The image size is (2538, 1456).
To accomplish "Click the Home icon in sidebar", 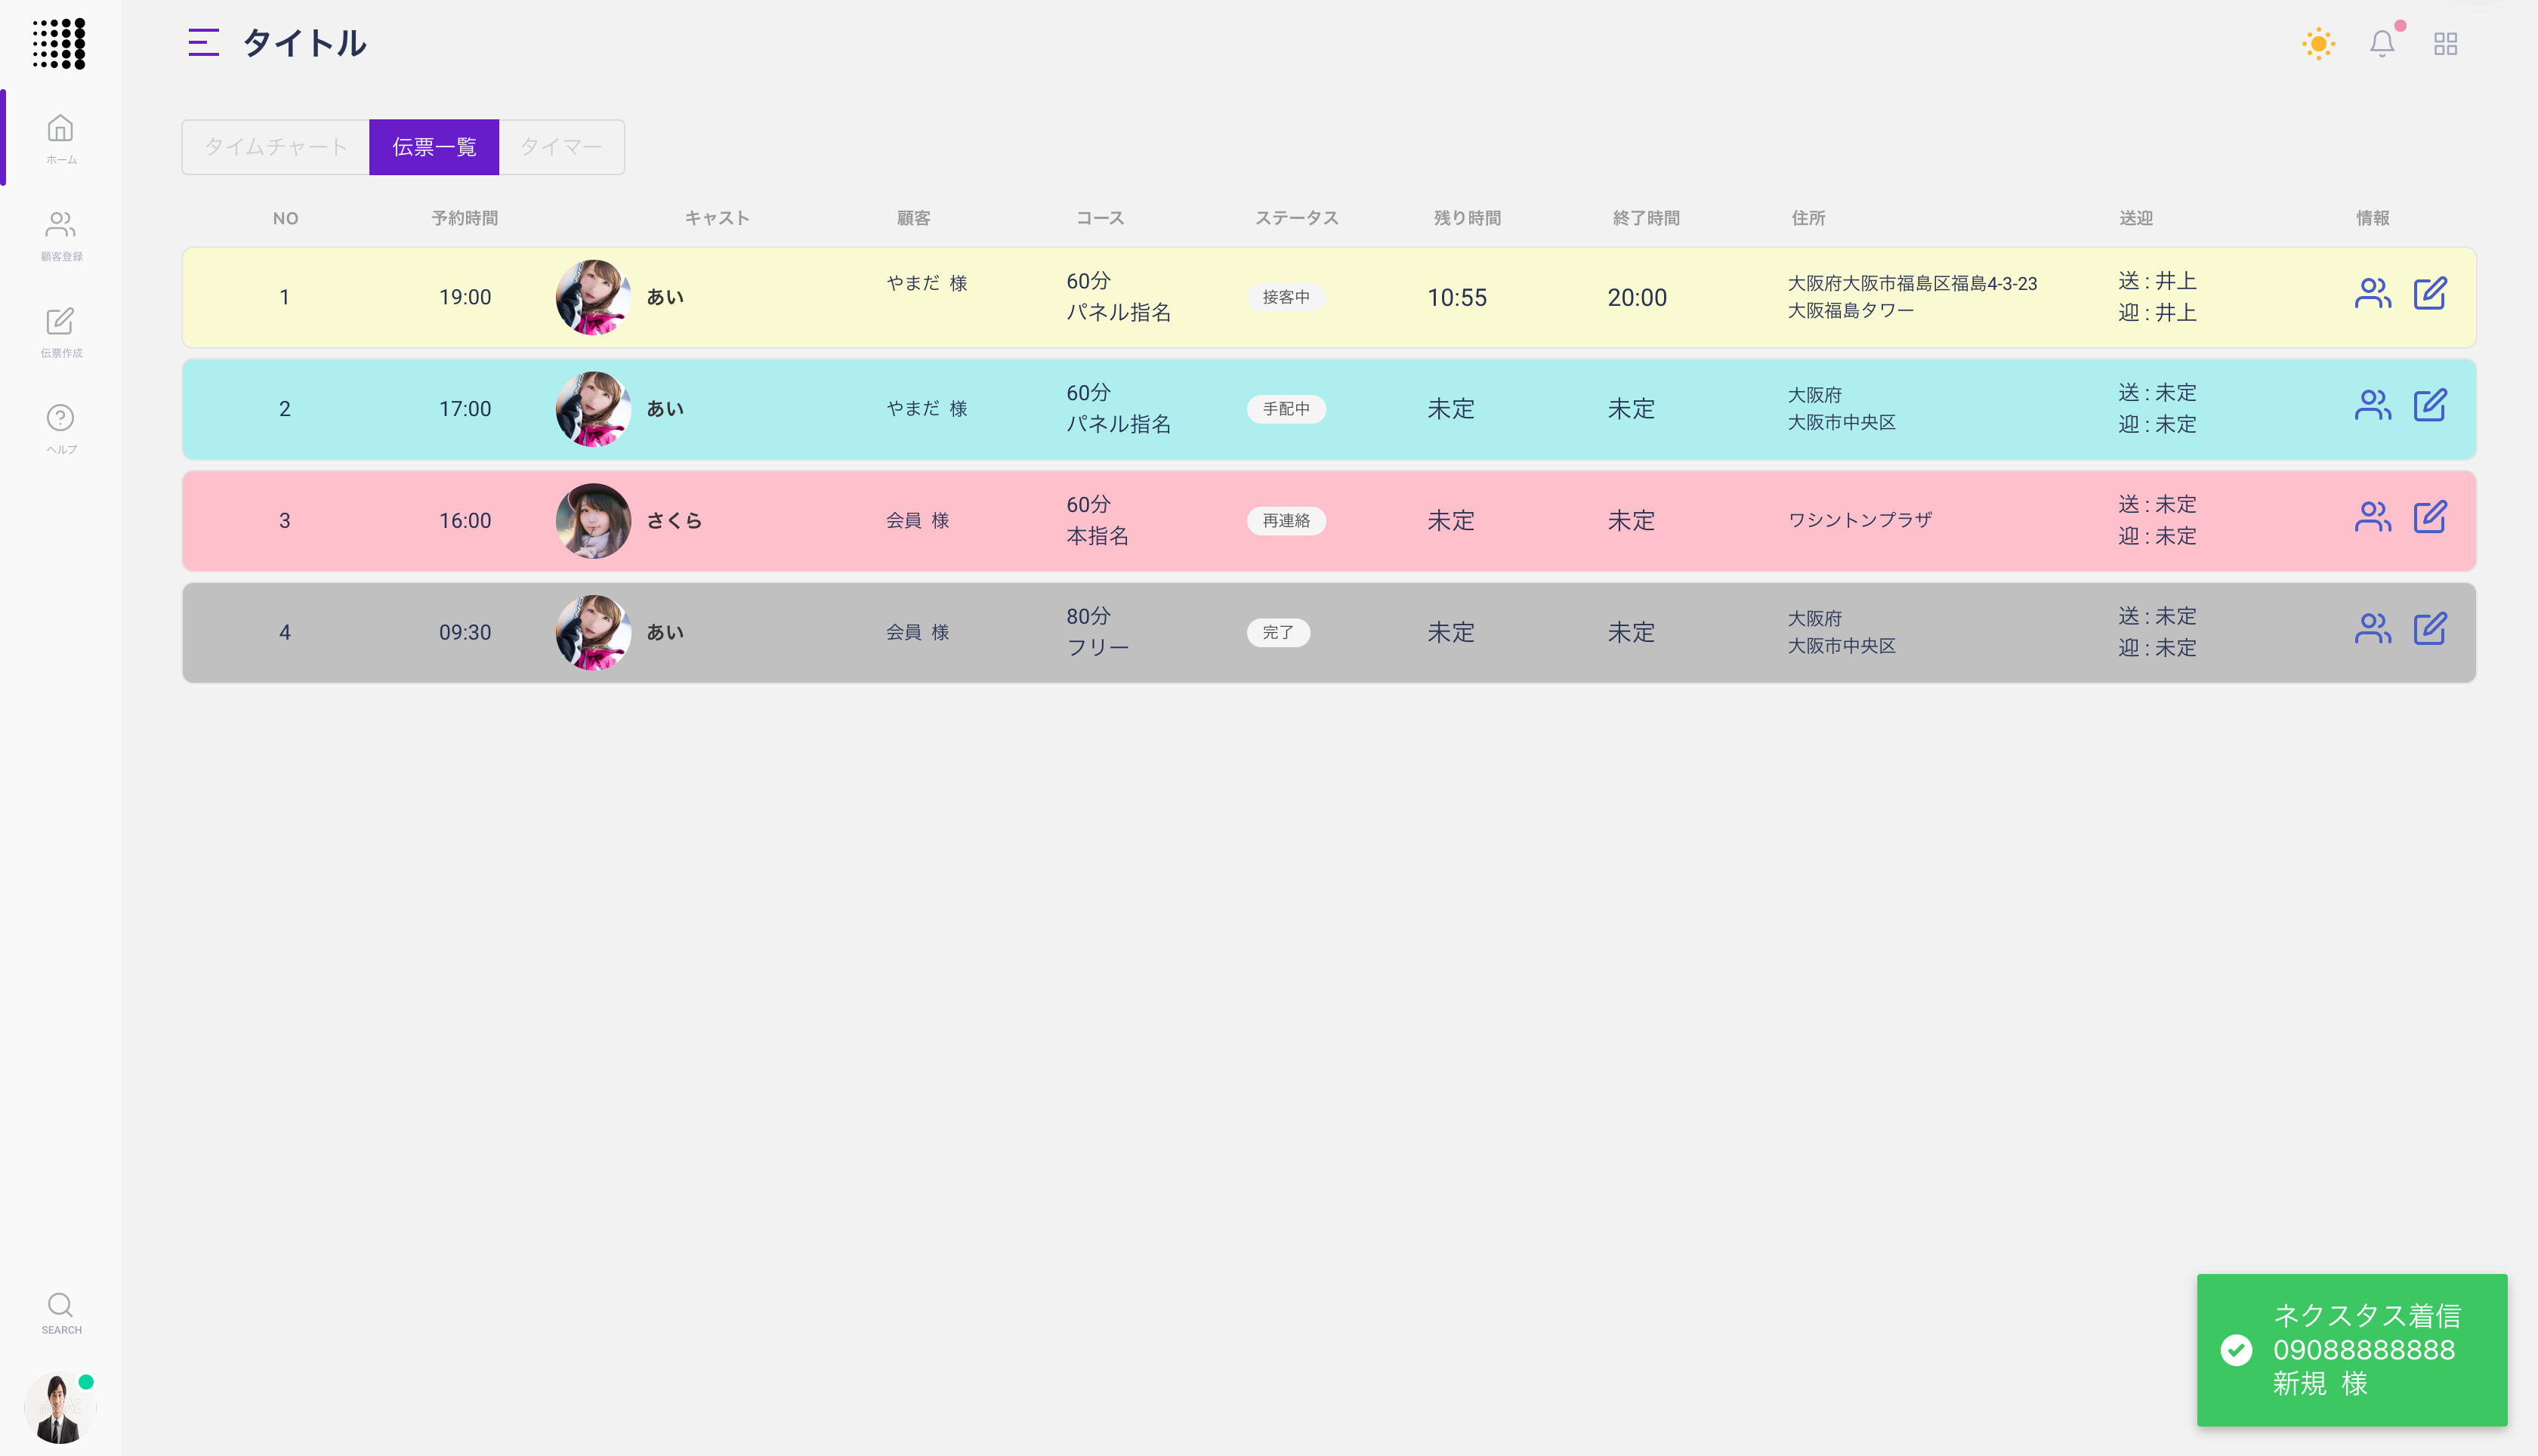I will click(x=60, y=129).
